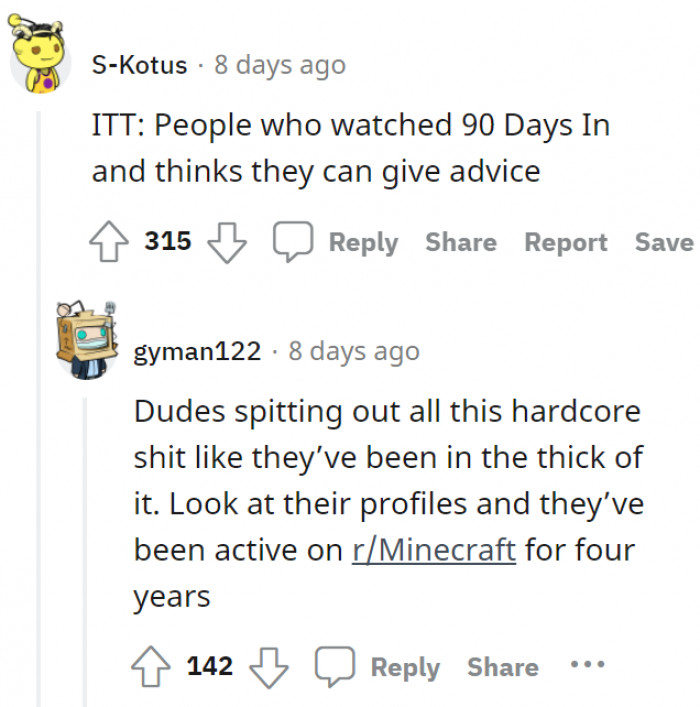Report S-Kotus's comment
The height and width of the screenshot is (707, 700).
click(566, 242)
